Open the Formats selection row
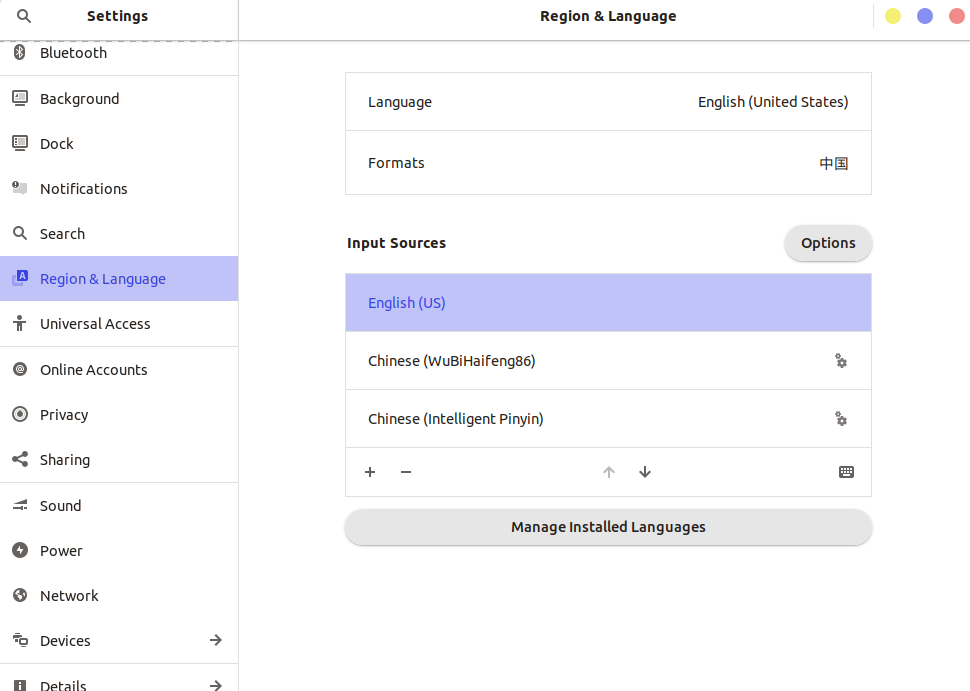The height and width of the screenshot is (691, 970). click(608, 163)
